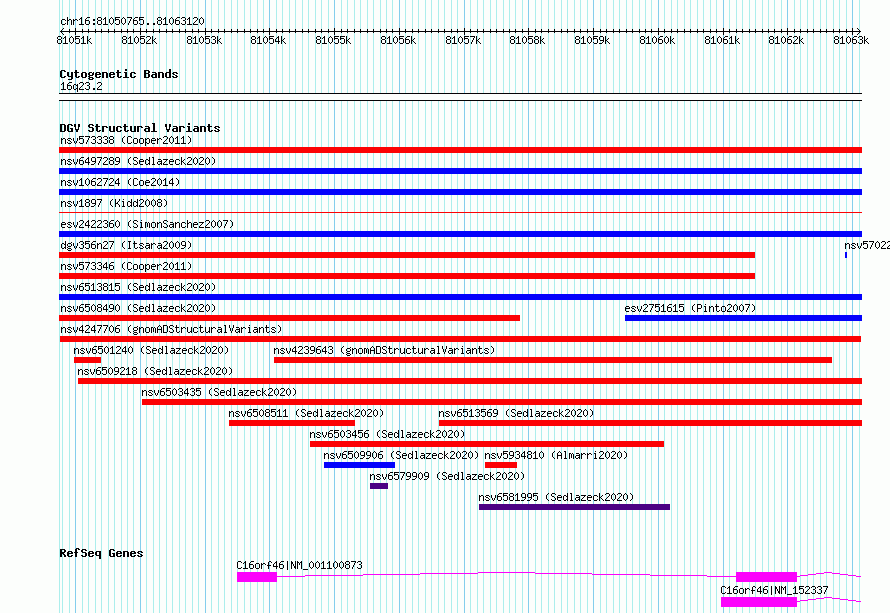Click the first exon of C16orf46|NM_001100873
Viewport: 890px width, 613px height.
(257, 577)
